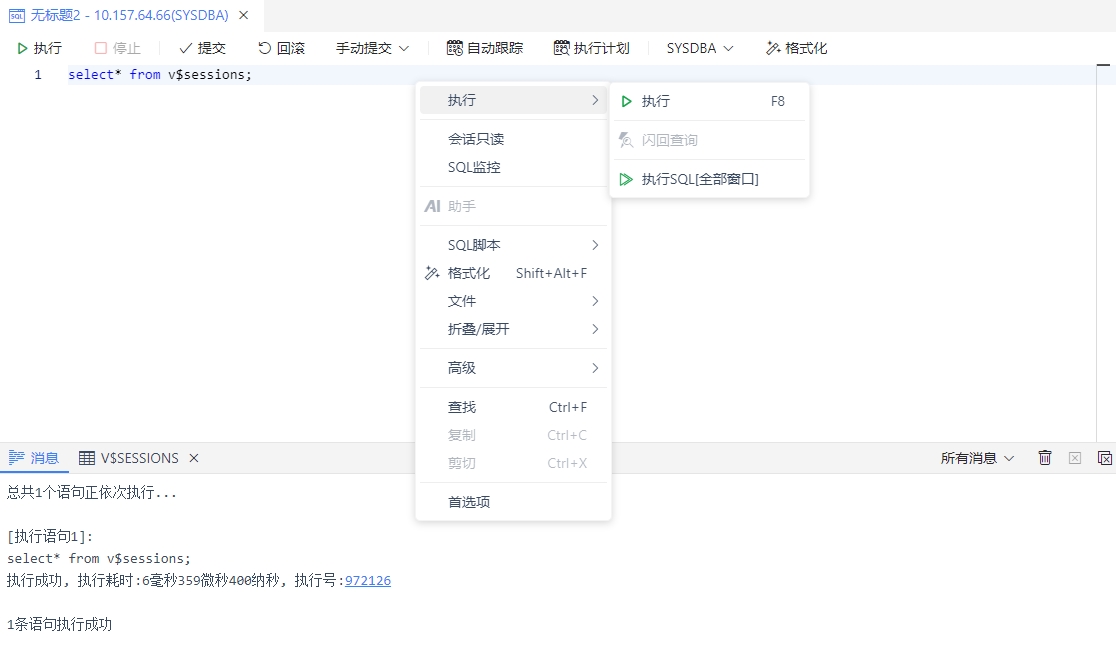Screen dimensions: 1116x656
Task: Open execution number link 972126
Action: pos(368,581)
